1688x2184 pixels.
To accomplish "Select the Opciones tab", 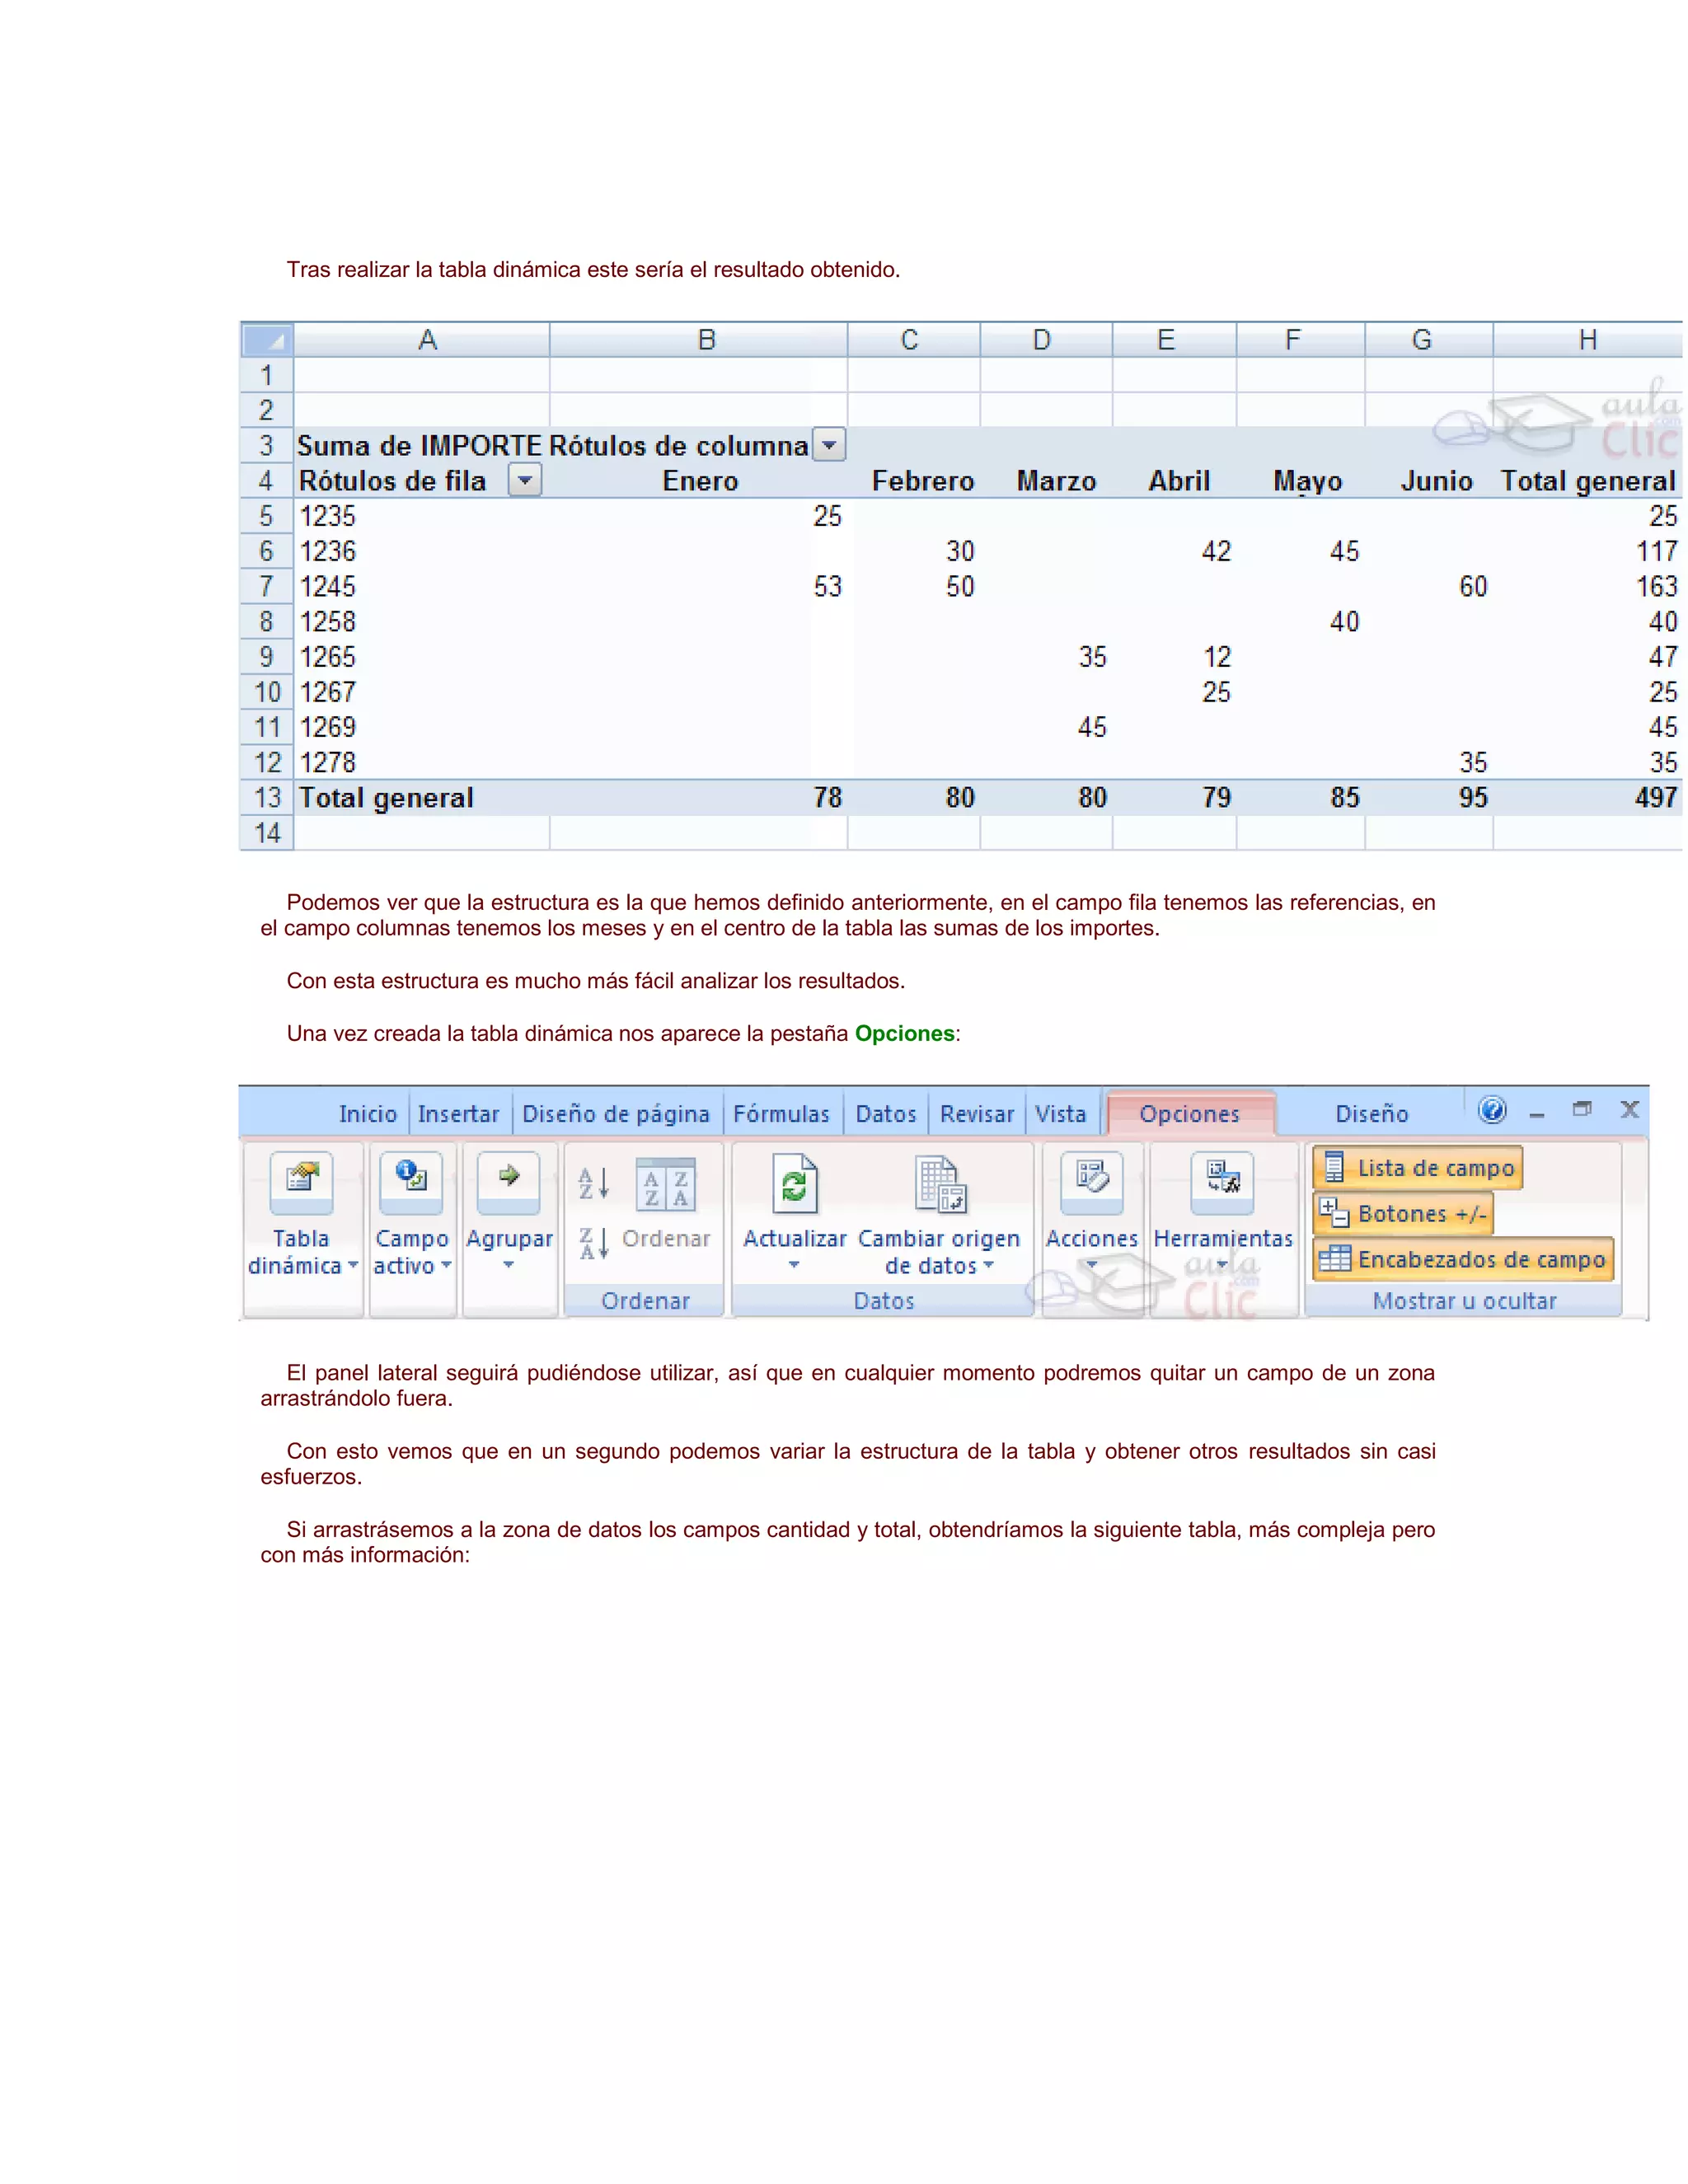I will pos(1190,1114).
